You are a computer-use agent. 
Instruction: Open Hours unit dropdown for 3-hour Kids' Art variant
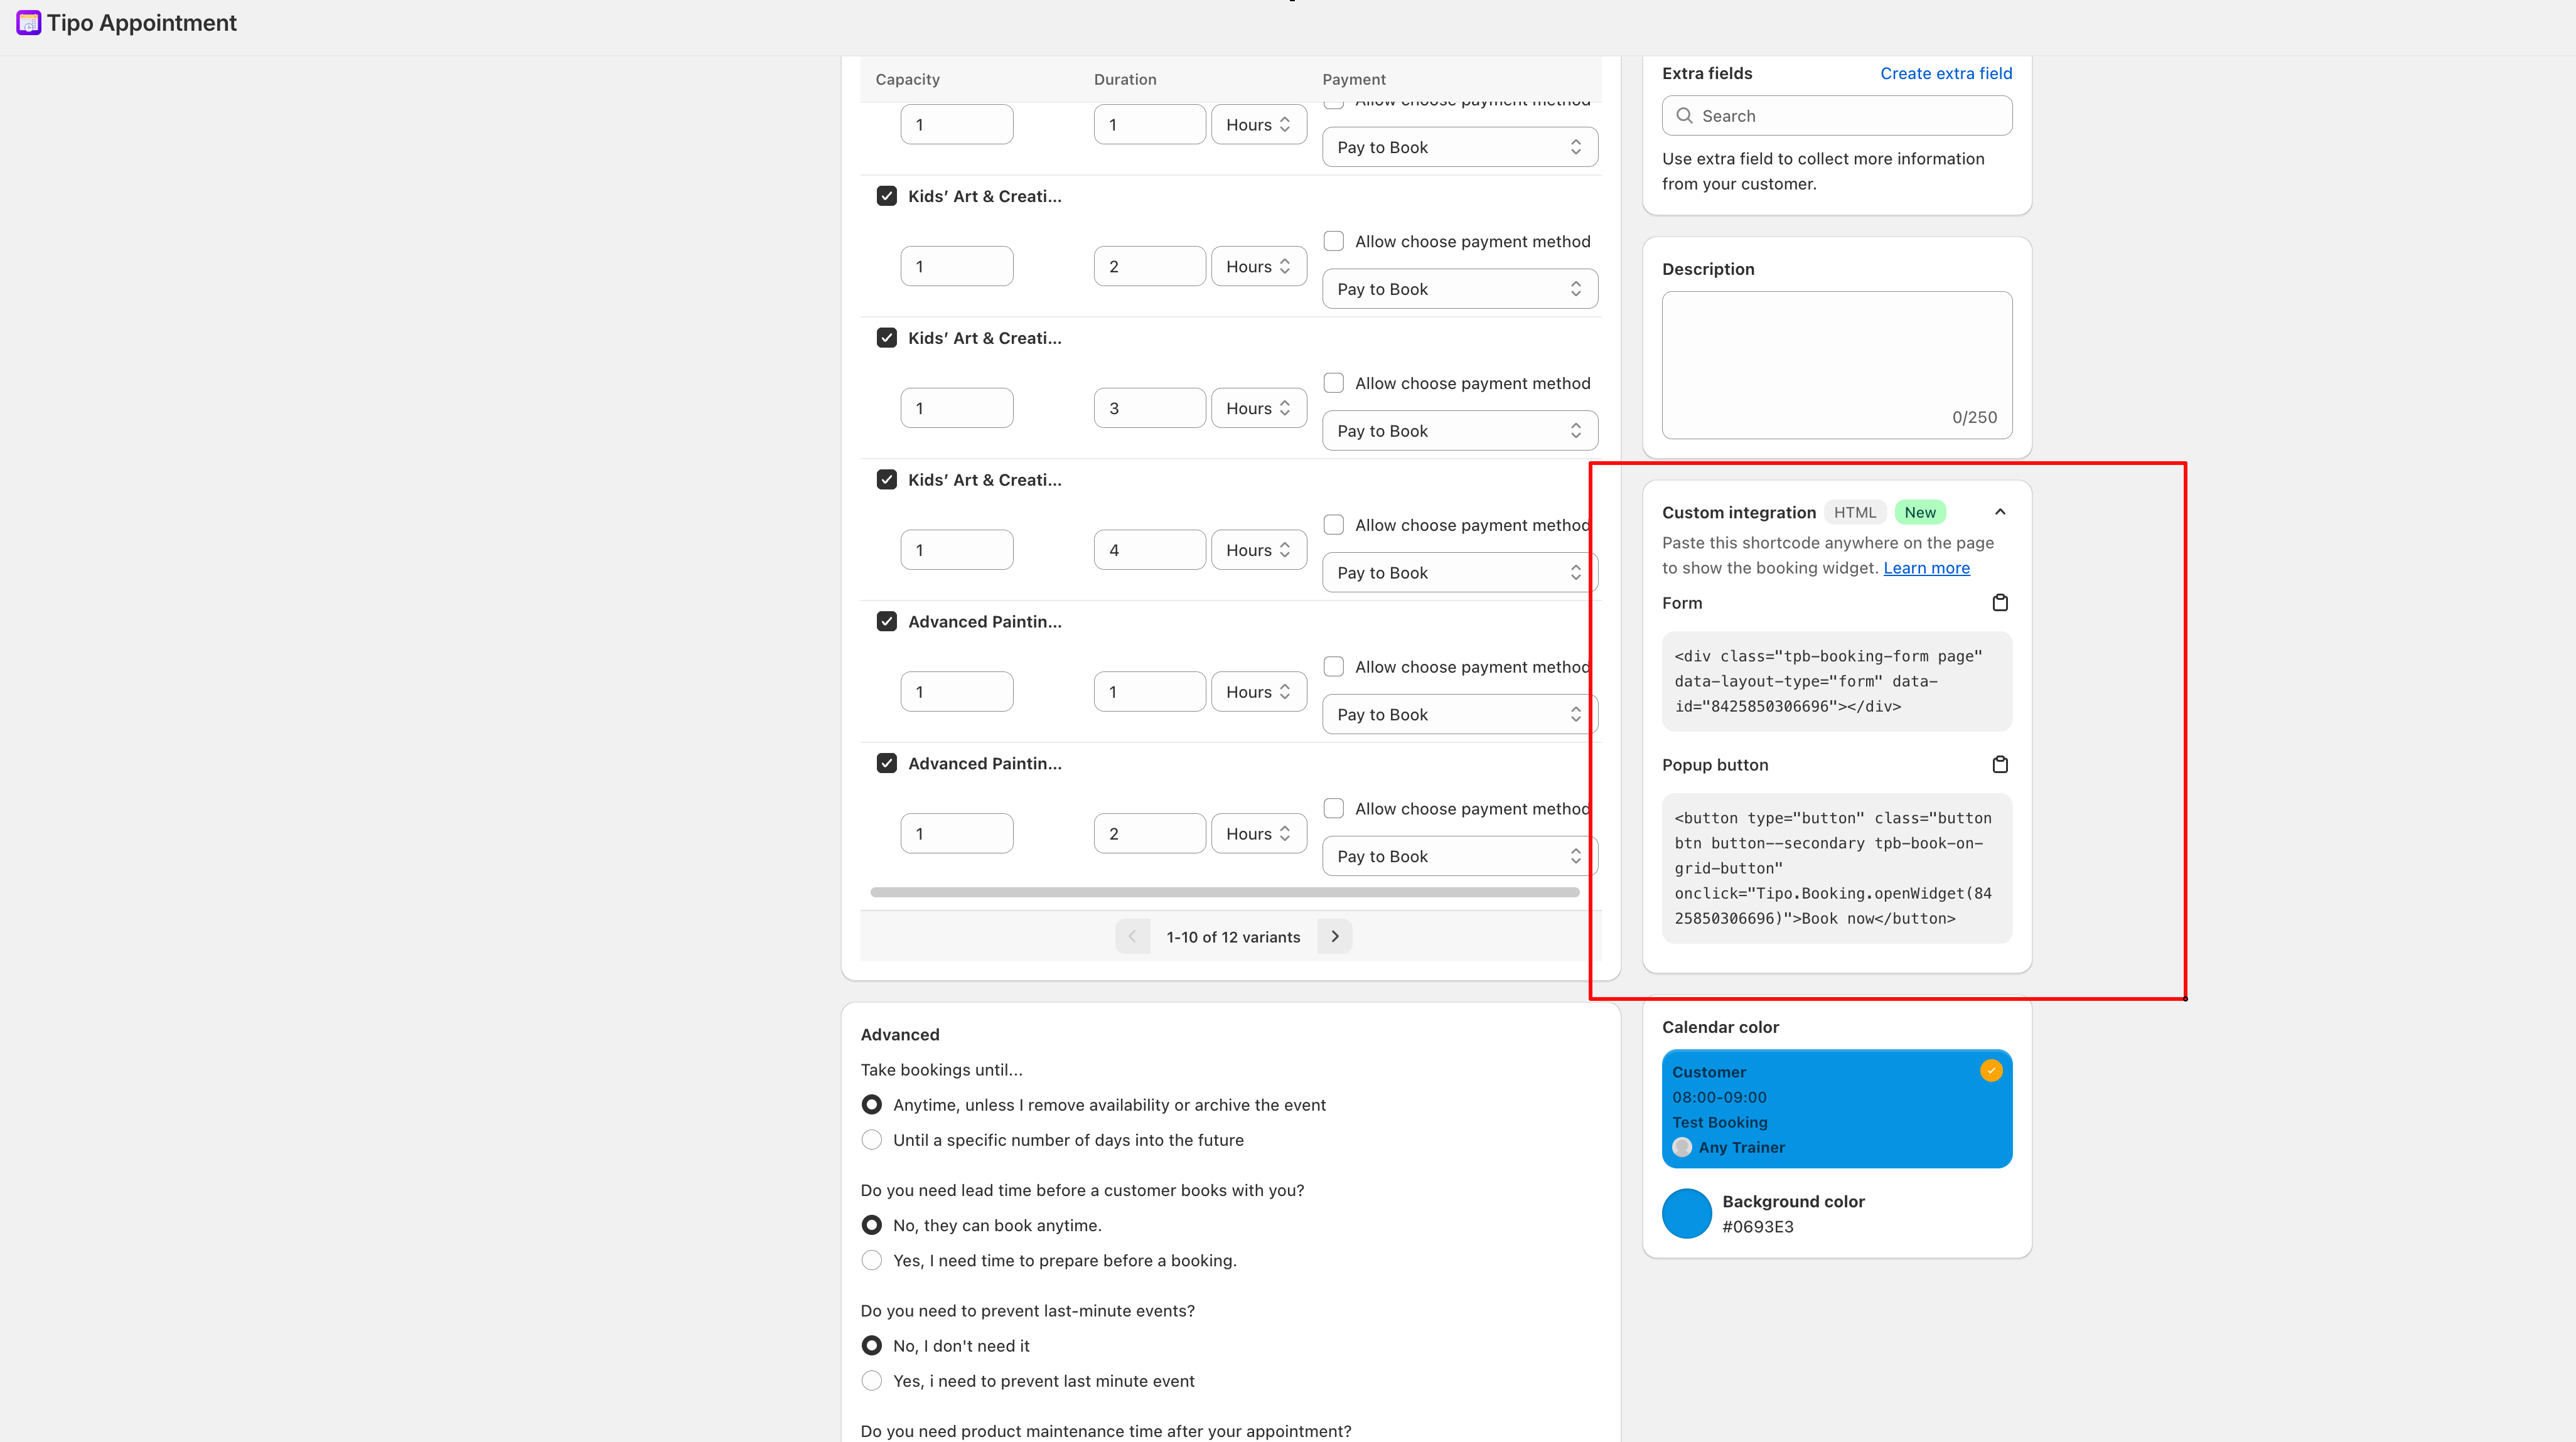(x=1259, y=408)
